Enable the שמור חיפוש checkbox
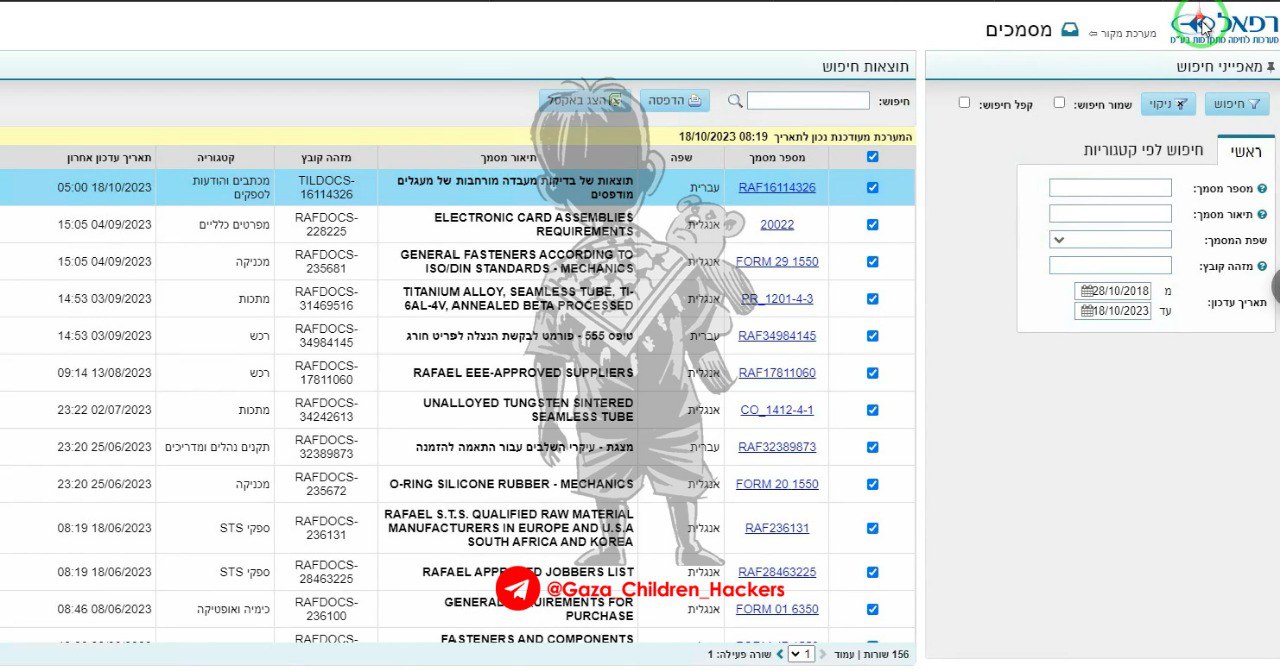1280x671 pixels. pos(1059,103)
